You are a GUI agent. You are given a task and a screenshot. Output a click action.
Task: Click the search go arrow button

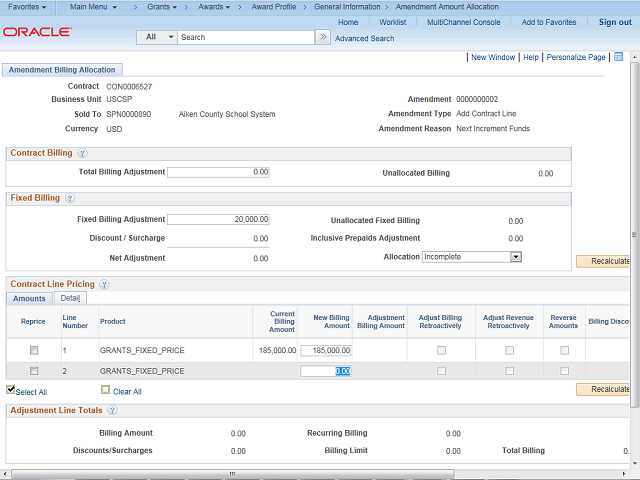coord(322,37)
